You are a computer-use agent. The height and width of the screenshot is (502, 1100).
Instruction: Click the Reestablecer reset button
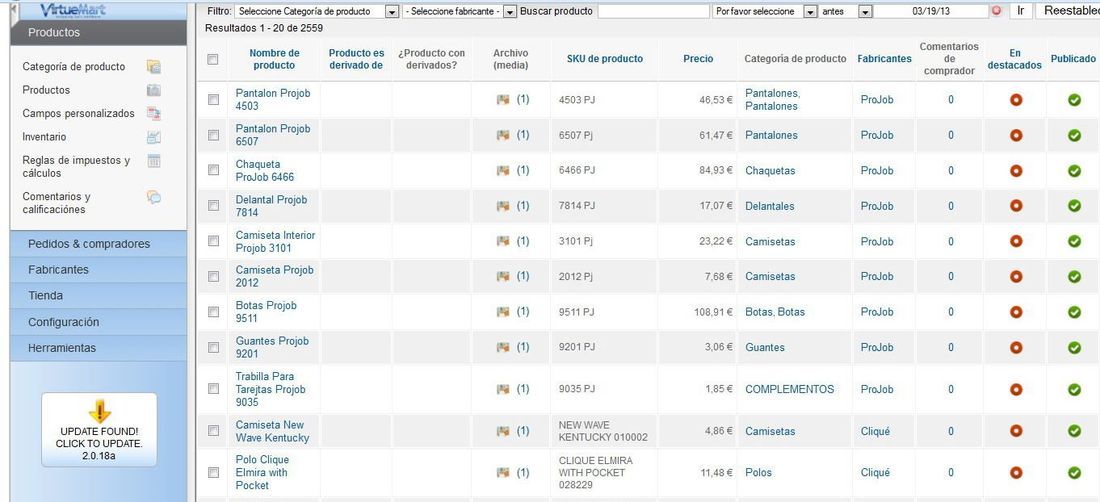coord(1068,11)
